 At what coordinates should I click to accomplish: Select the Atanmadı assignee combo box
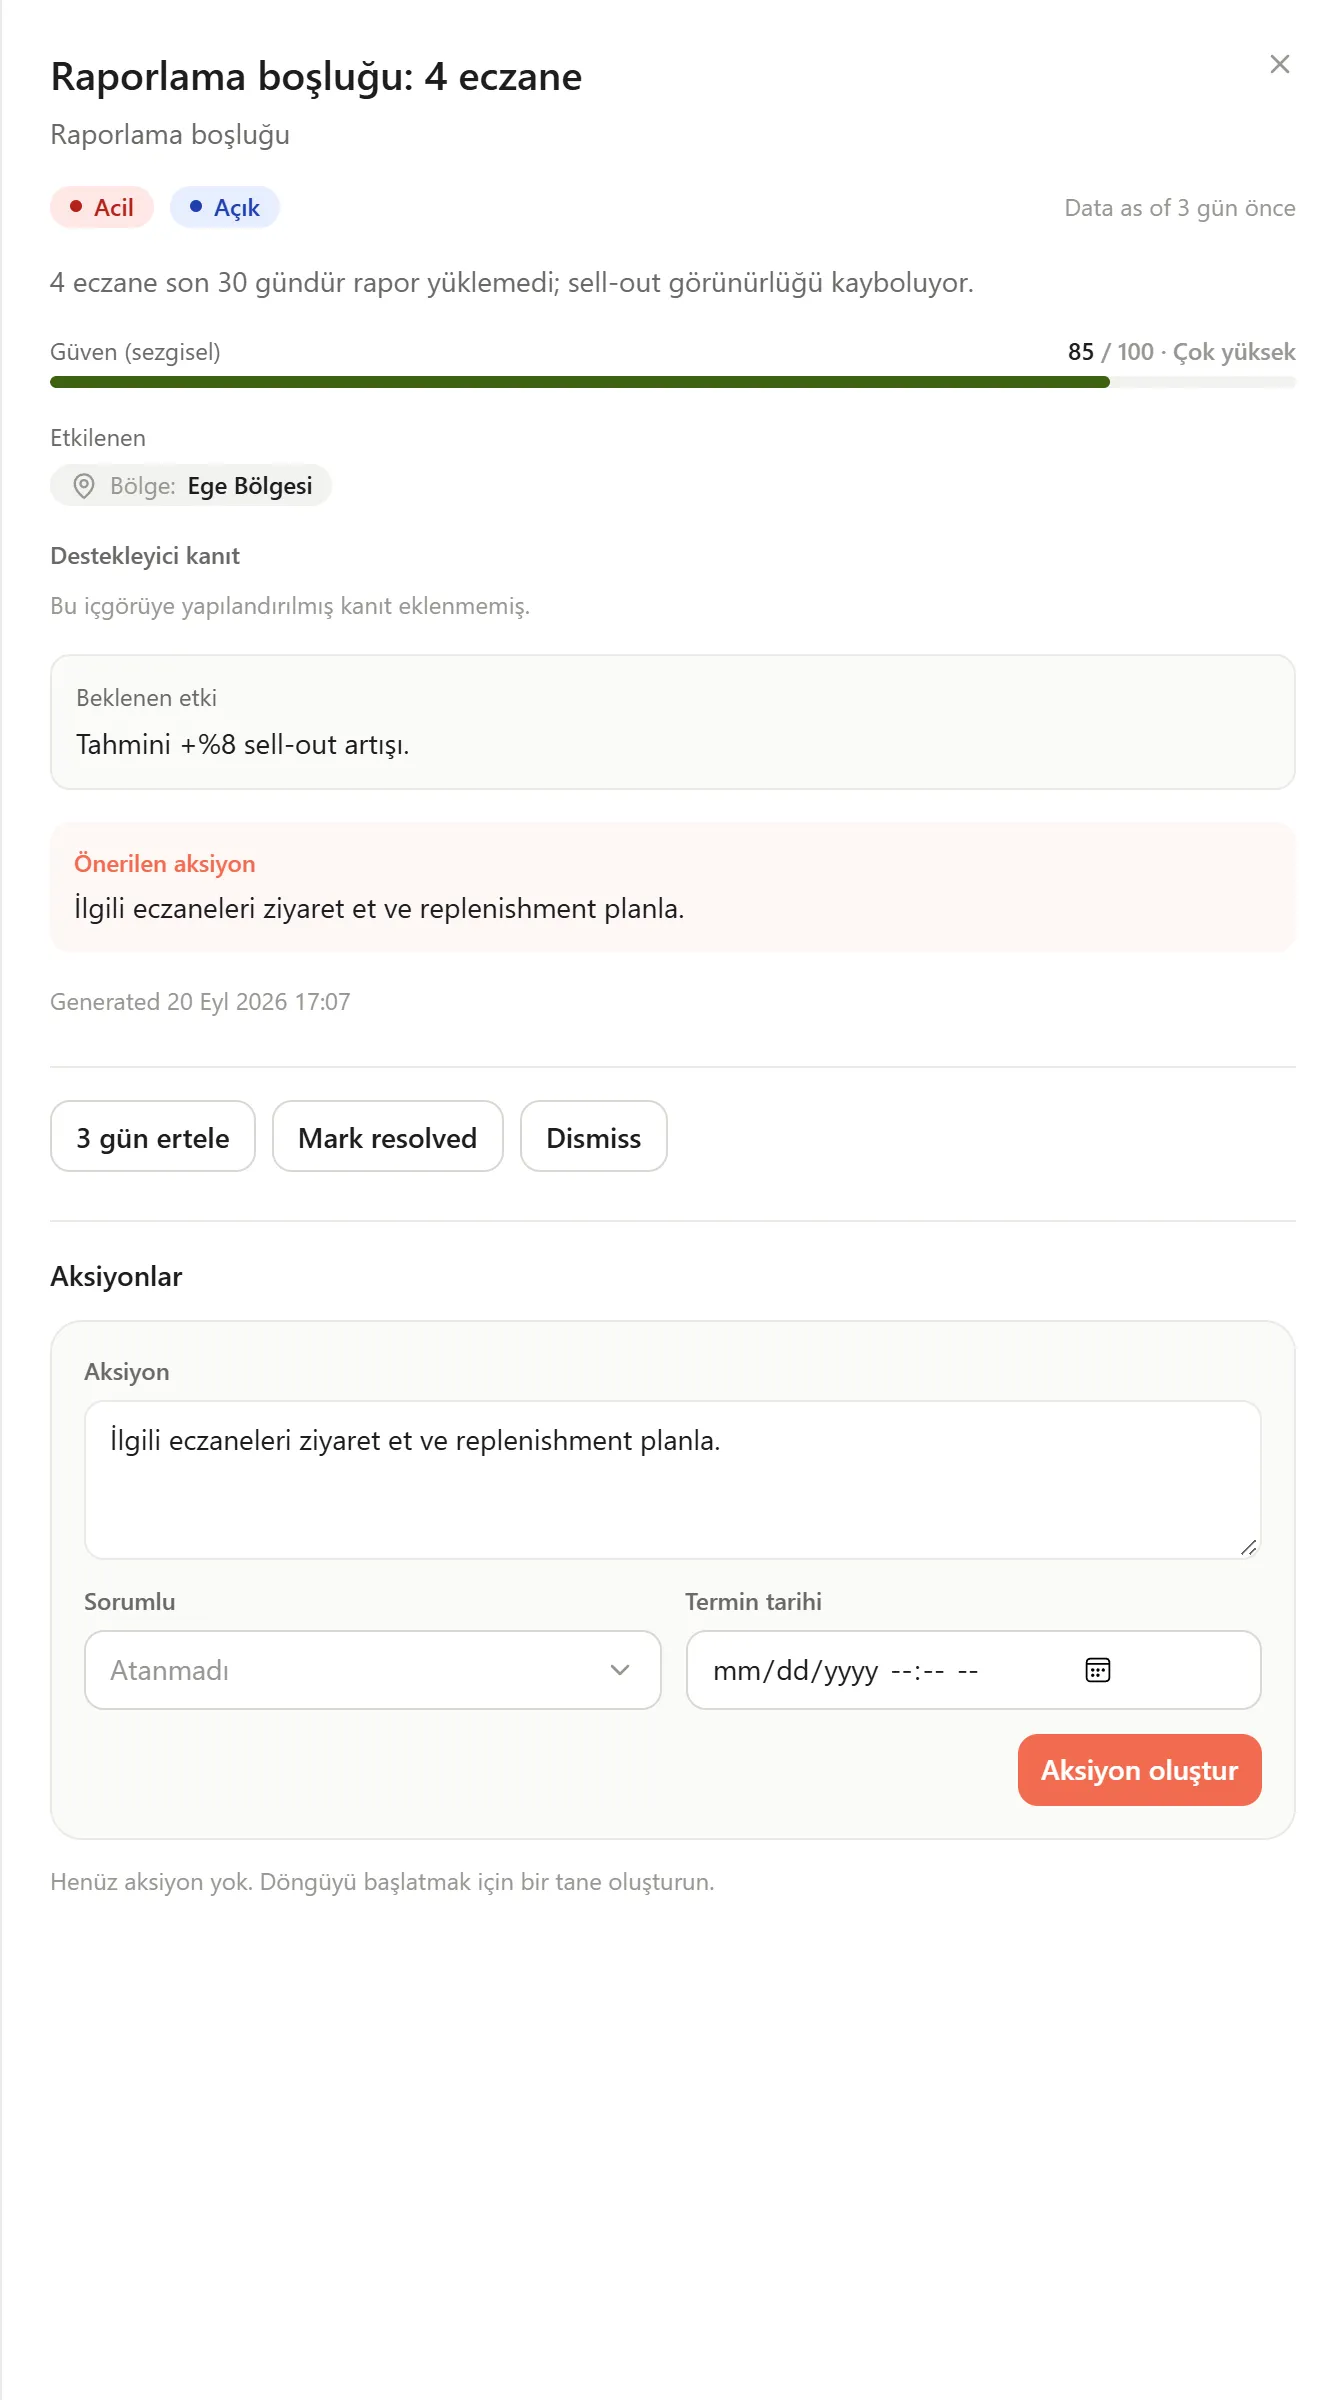(x=372, y=1670)
